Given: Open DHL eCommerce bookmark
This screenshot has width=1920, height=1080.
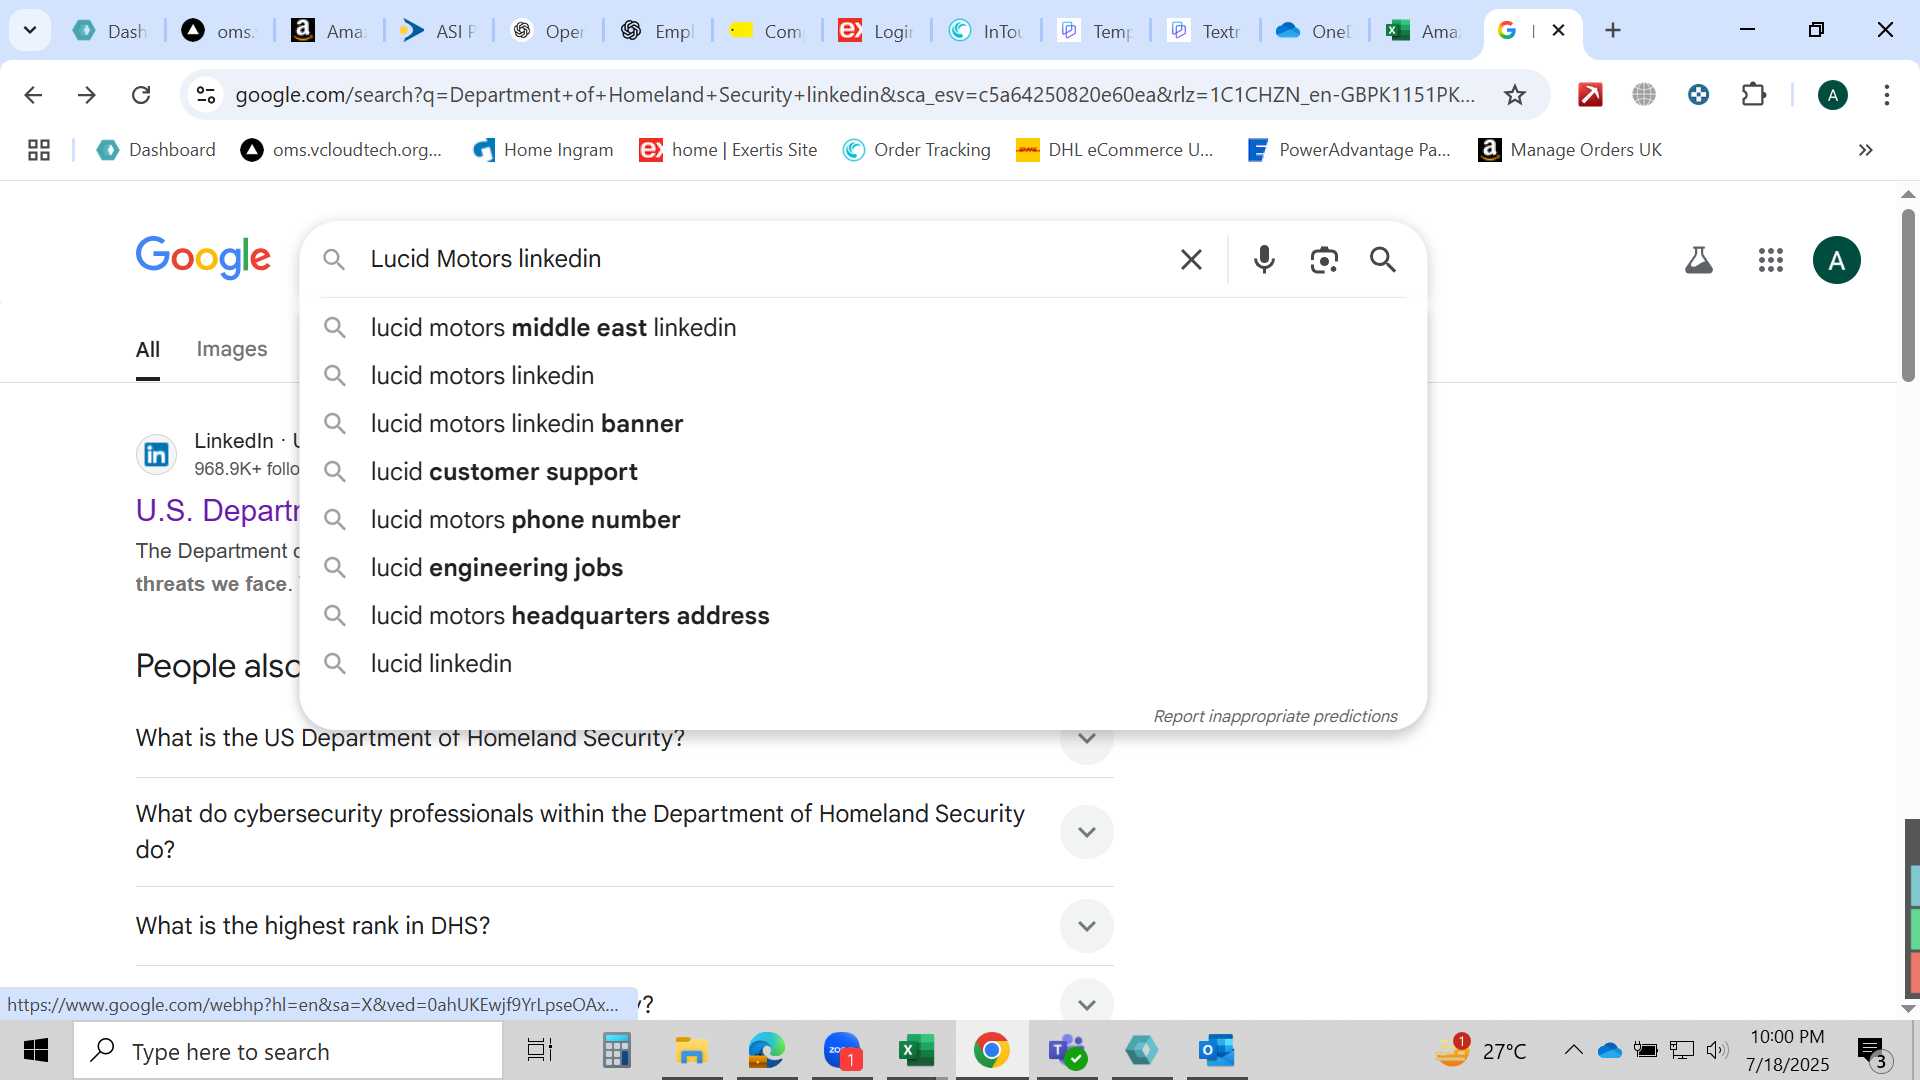Looking at the screenshot, I should click(1115, 150).
